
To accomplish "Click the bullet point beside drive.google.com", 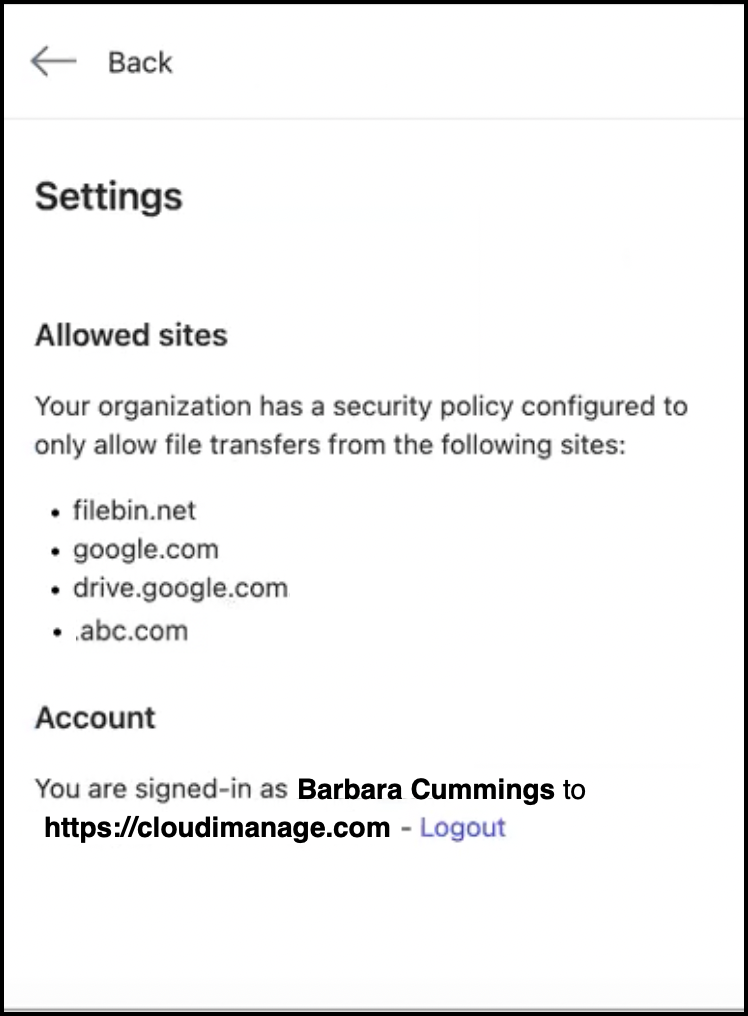I will 55,590.
